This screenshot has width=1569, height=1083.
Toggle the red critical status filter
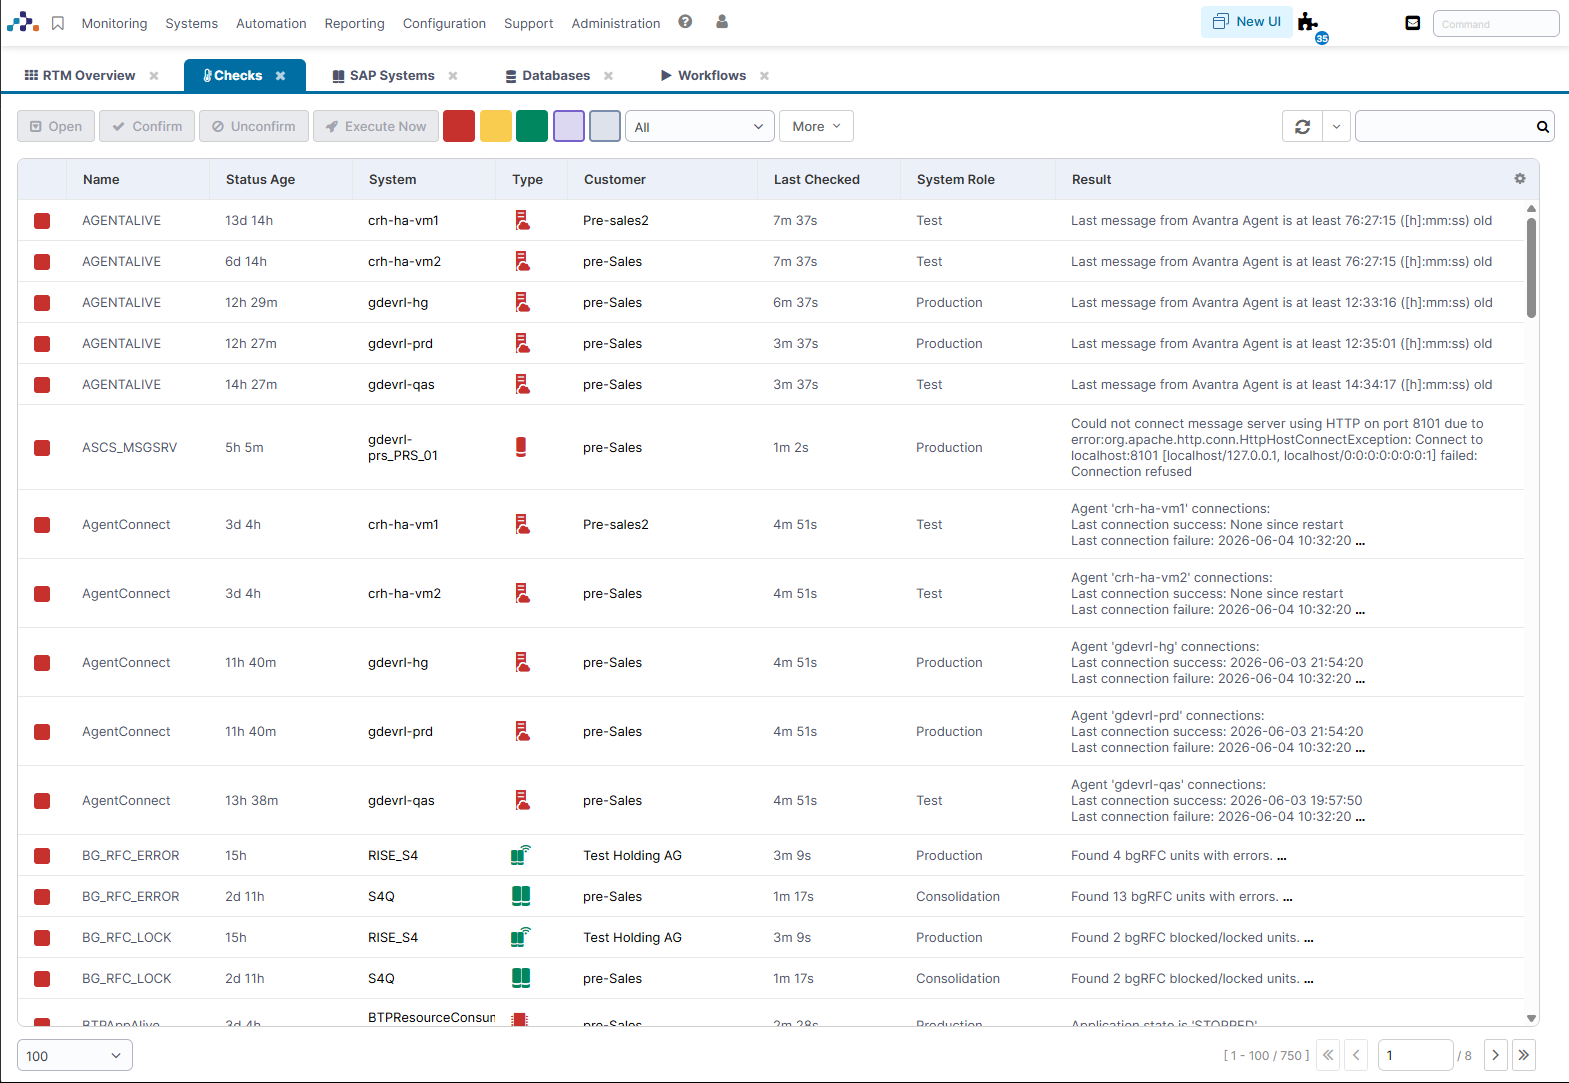coord(459,126)
